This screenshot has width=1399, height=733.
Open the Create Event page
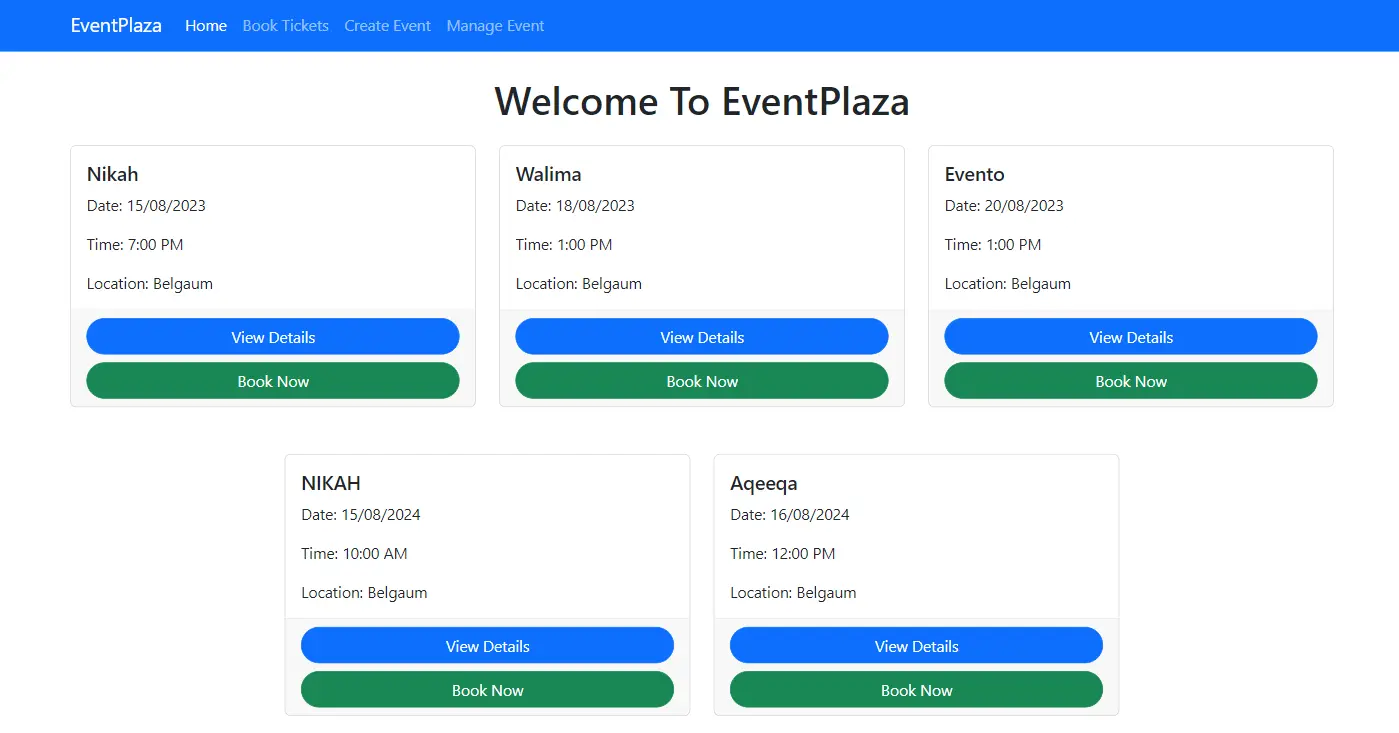pos(387,26)
